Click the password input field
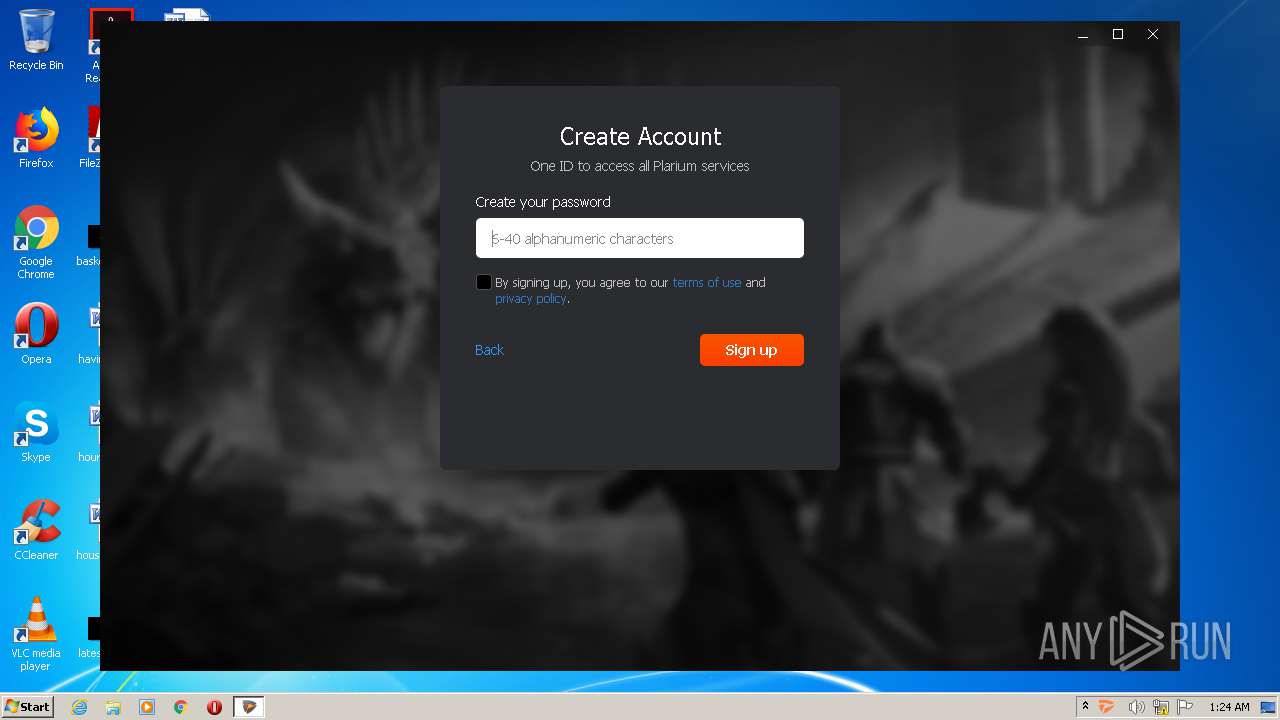Viewport: 1280px width, 720px height. (x=639, y=238)
